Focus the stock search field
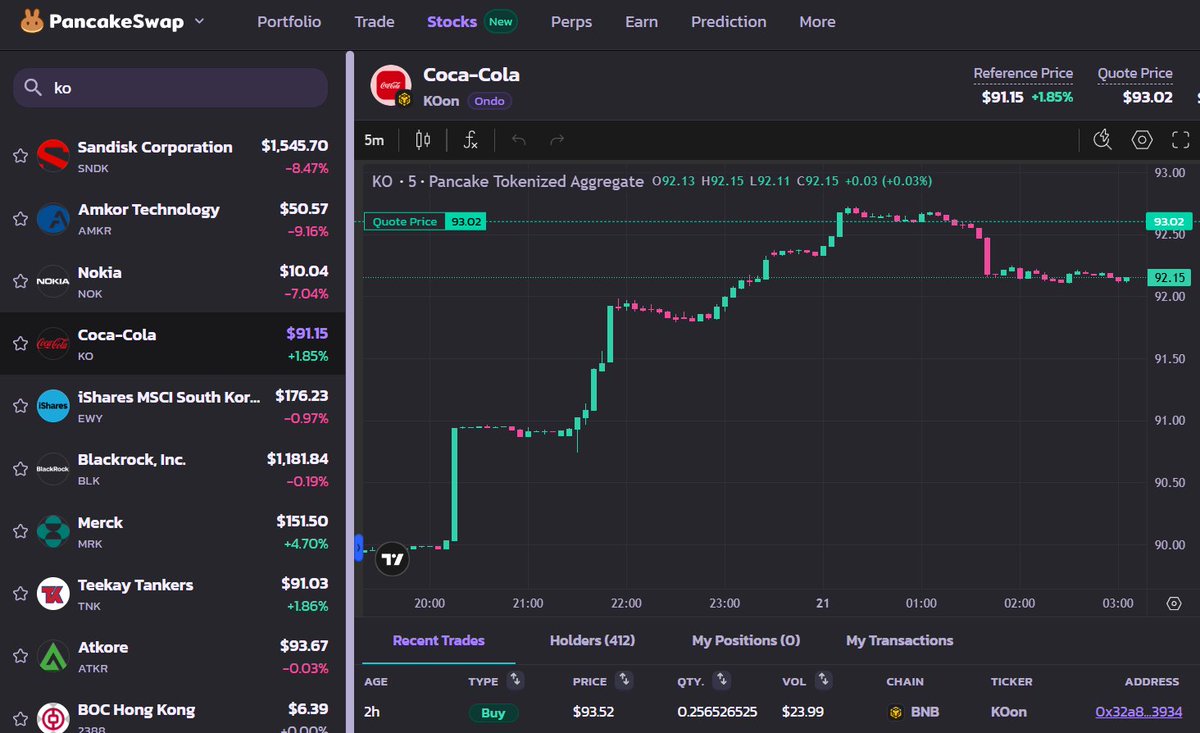This screenshot has height=733, width=1200. pos(170,88)
